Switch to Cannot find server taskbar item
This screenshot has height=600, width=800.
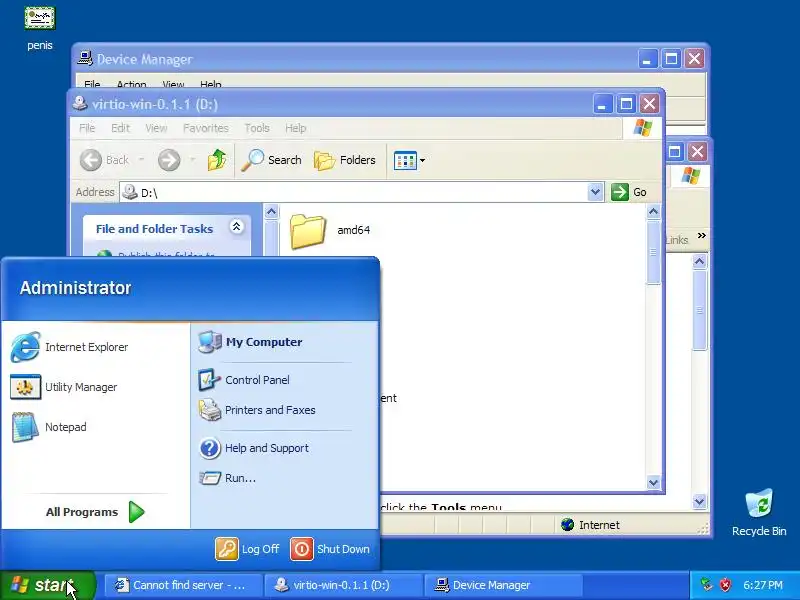(184, 585)
